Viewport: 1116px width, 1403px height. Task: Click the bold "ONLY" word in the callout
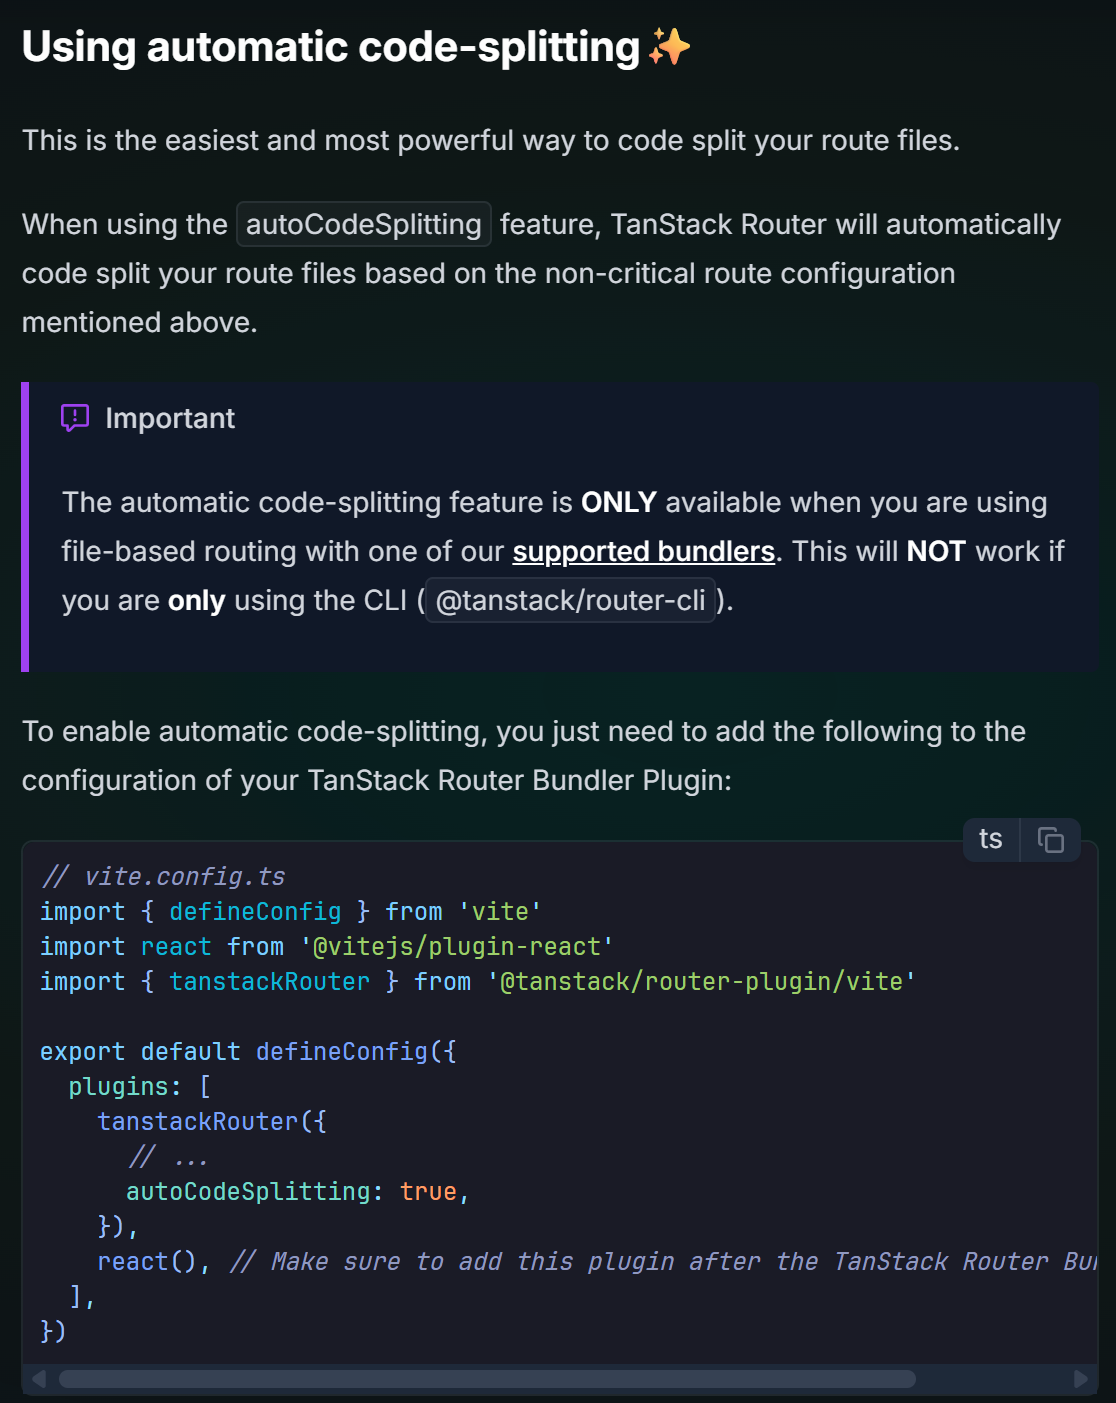point(618,503)
